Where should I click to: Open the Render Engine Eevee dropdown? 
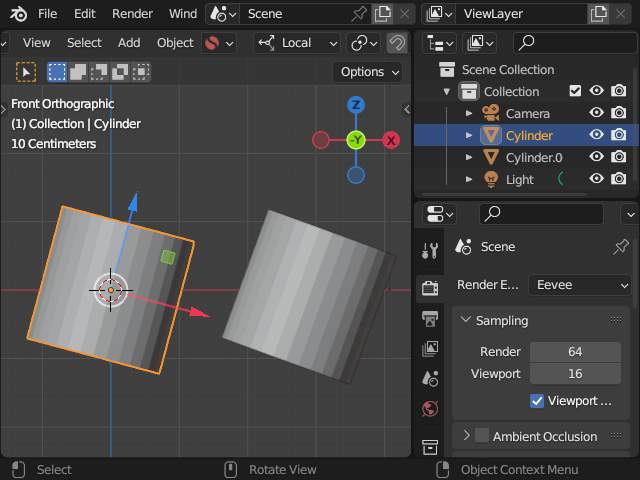tap(580, 285)
